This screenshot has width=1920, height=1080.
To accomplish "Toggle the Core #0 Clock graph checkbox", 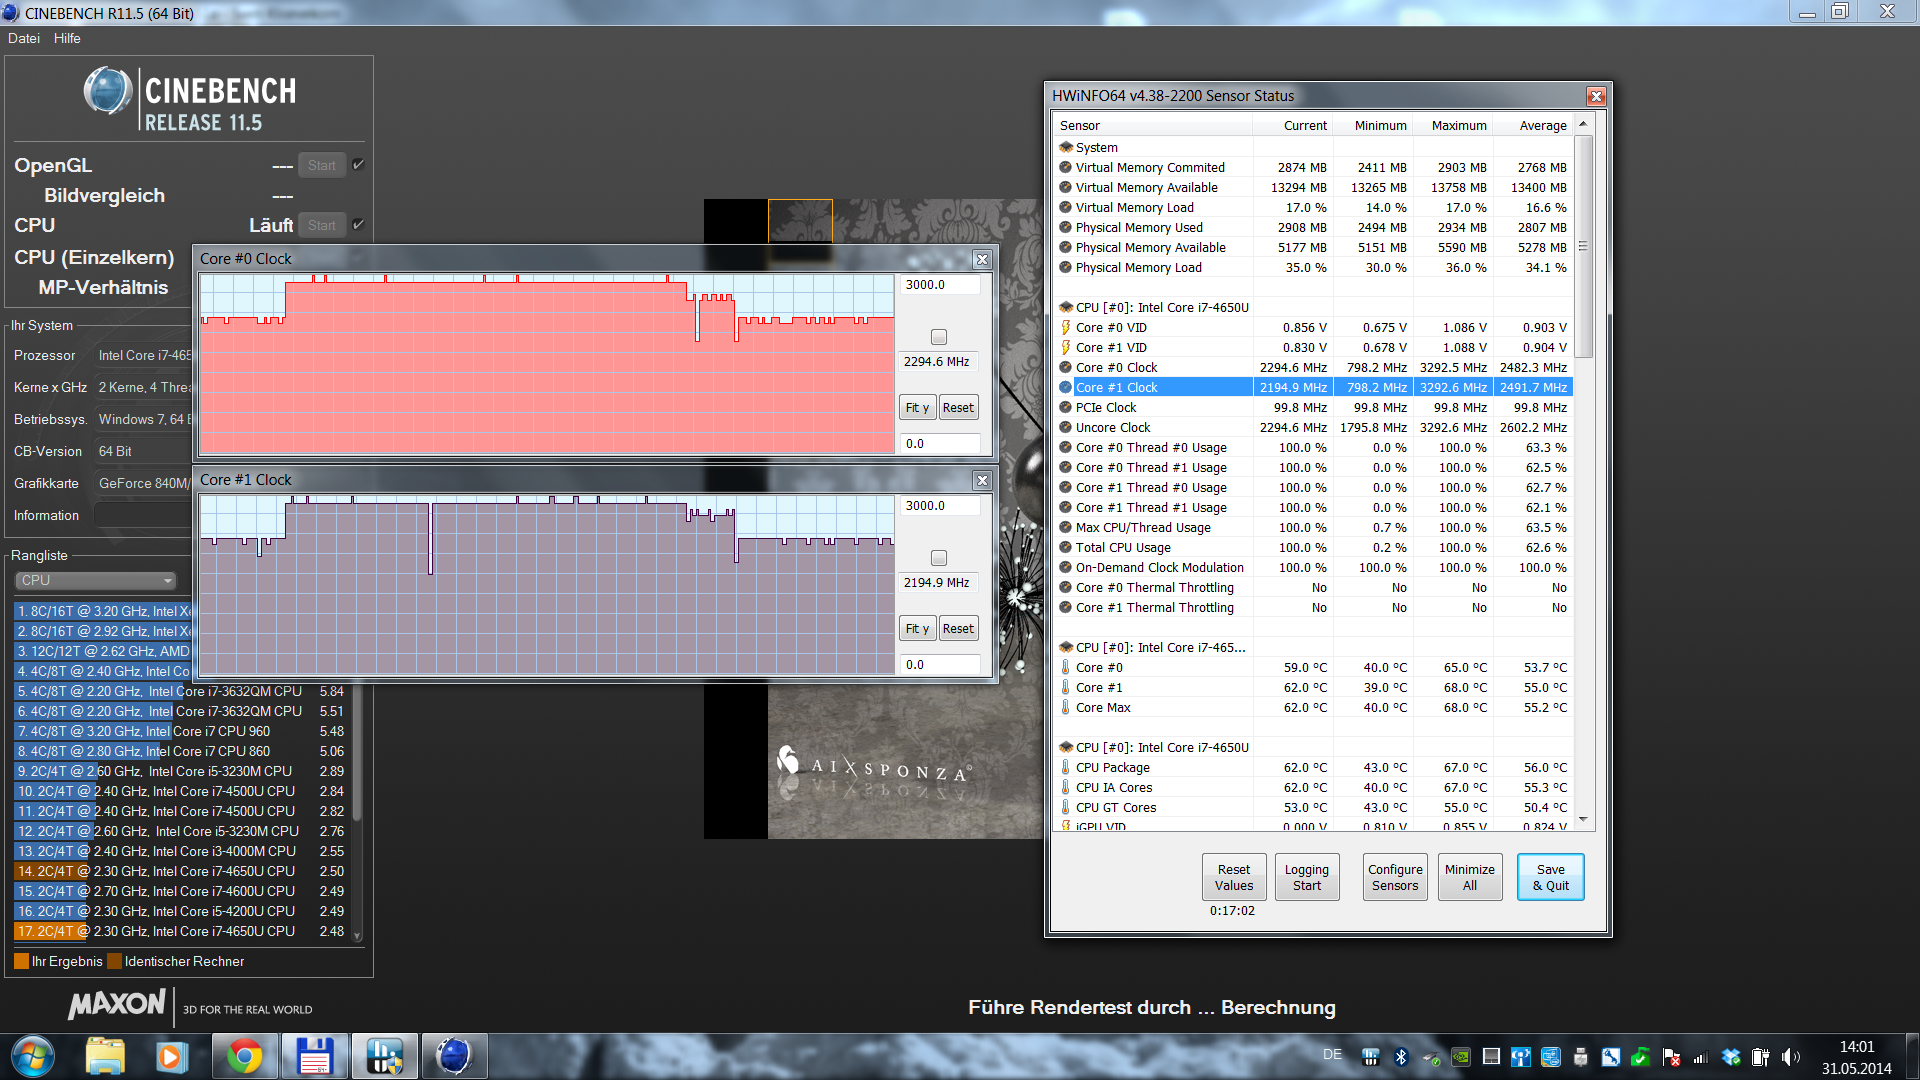I will point(938,337).
